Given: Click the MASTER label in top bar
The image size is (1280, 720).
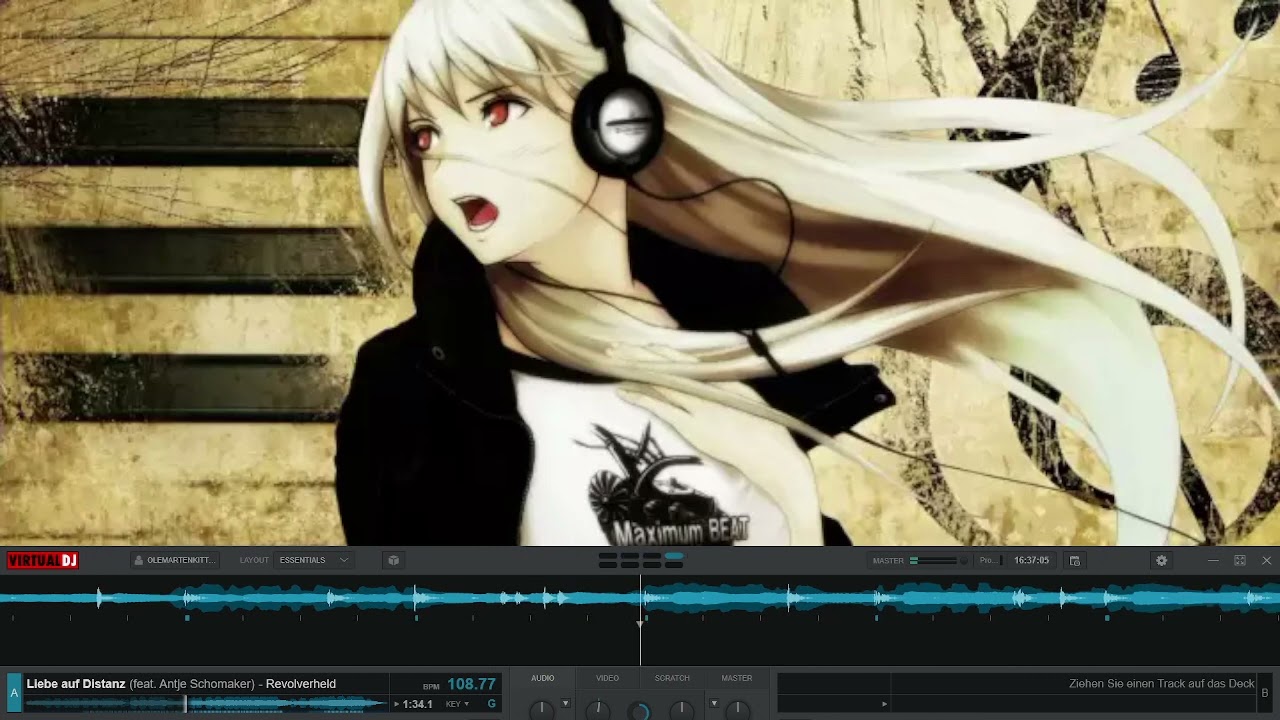Looking at the screenshot, I should click(888, 561).
